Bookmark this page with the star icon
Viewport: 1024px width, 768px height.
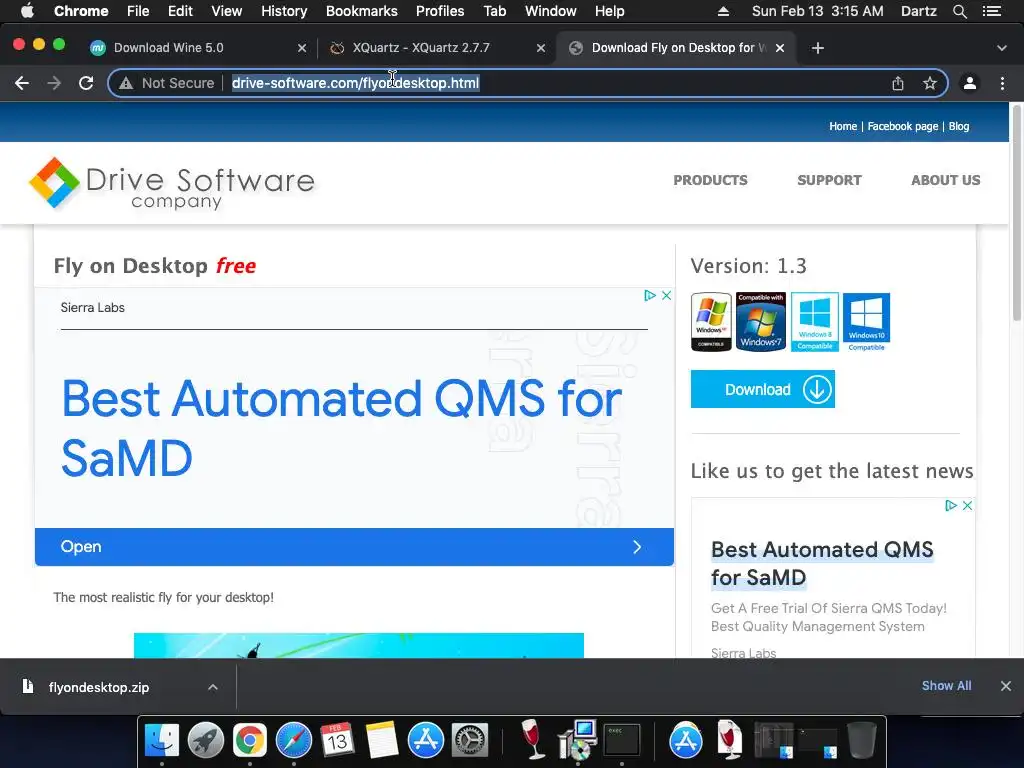pos(930,83)
